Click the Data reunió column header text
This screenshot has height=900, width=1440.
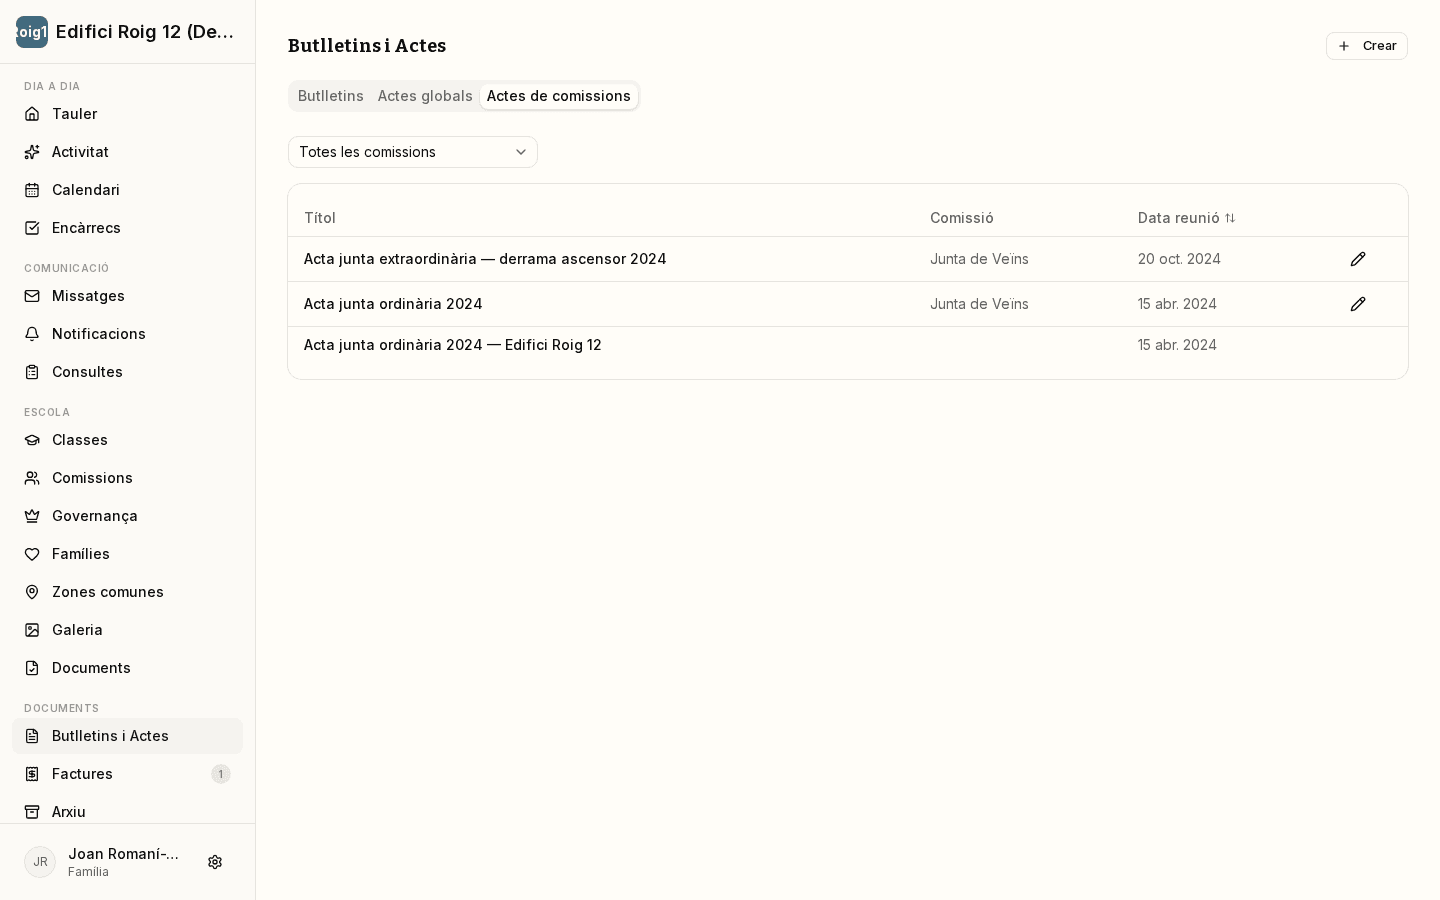point(1179,218)
